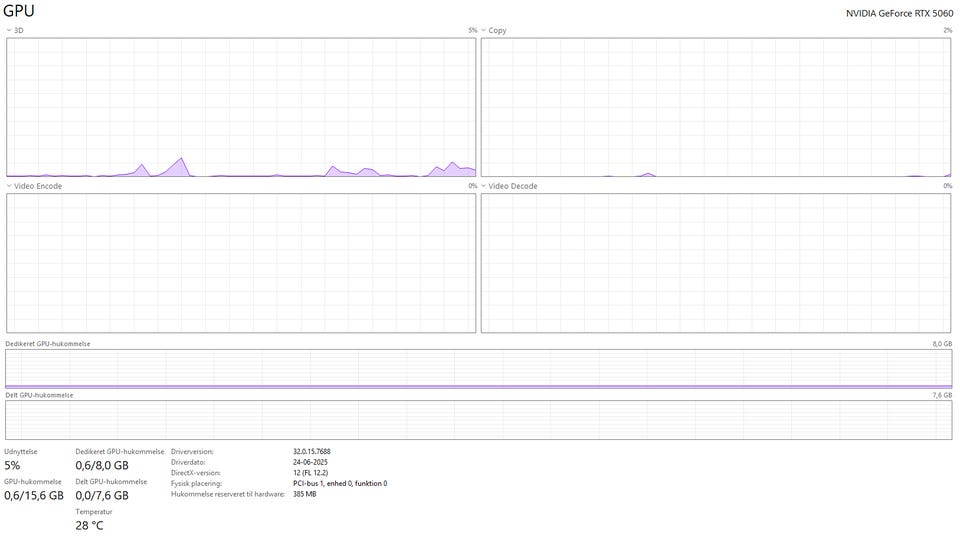Click the Delt GPU-hukommelse graph
The width and height of the screenshot is (960, 536).
coord(479,420)
